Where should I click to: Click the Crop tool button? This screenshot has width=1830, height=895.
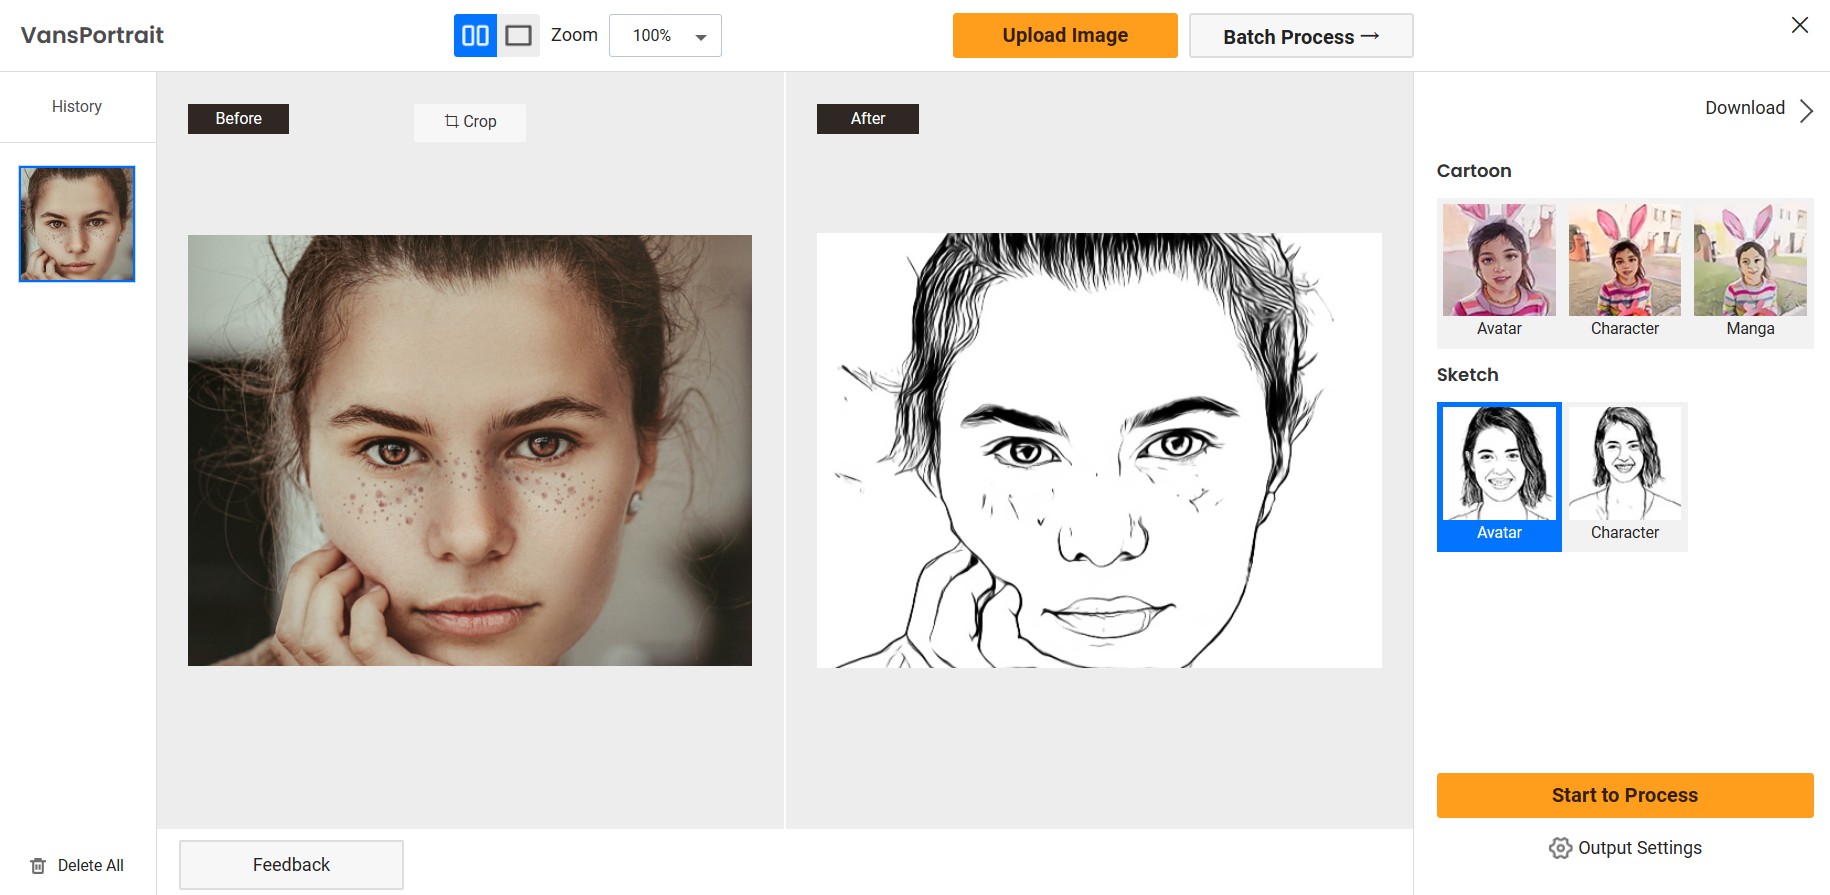coord(470,122)
